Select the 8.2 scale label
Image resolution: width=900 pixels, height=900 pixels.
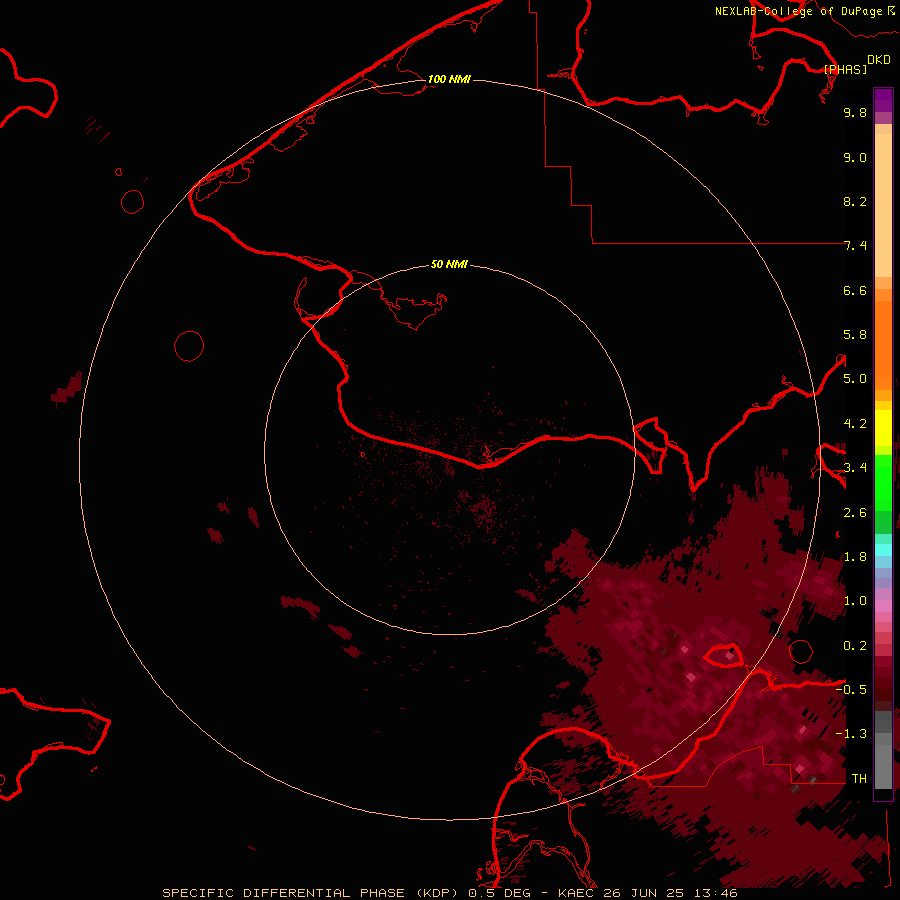point(855,201)
